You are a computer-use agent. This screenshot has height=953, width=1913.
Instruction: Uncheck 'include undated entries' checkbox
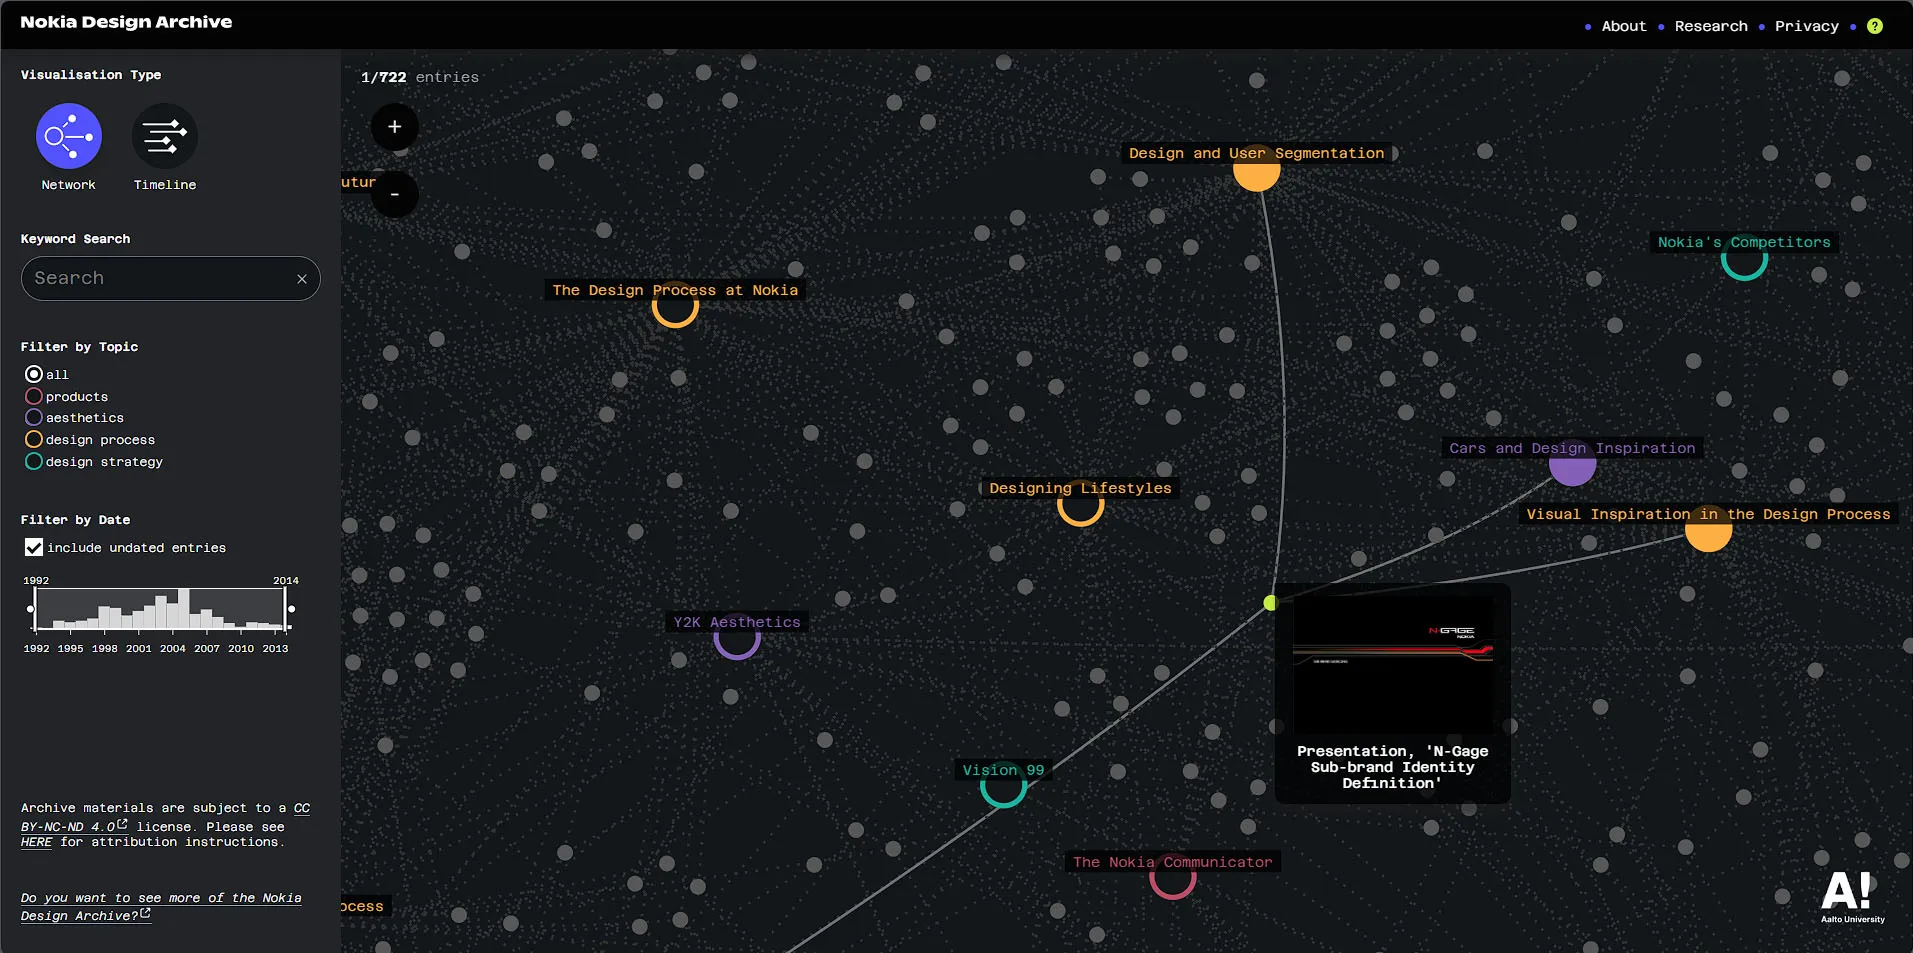click(34, 547)
